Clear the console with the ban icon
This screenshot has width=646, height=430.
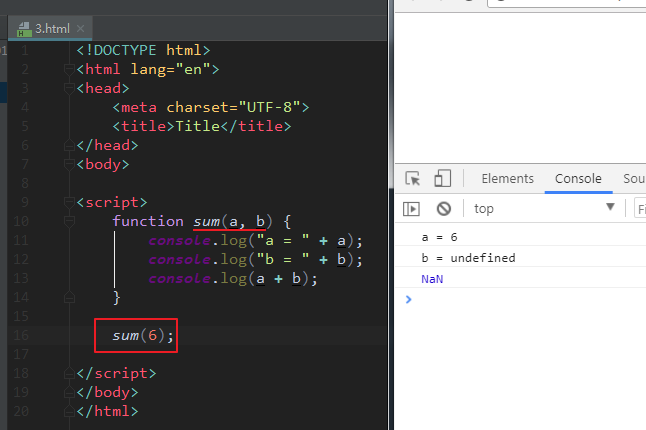444,209
